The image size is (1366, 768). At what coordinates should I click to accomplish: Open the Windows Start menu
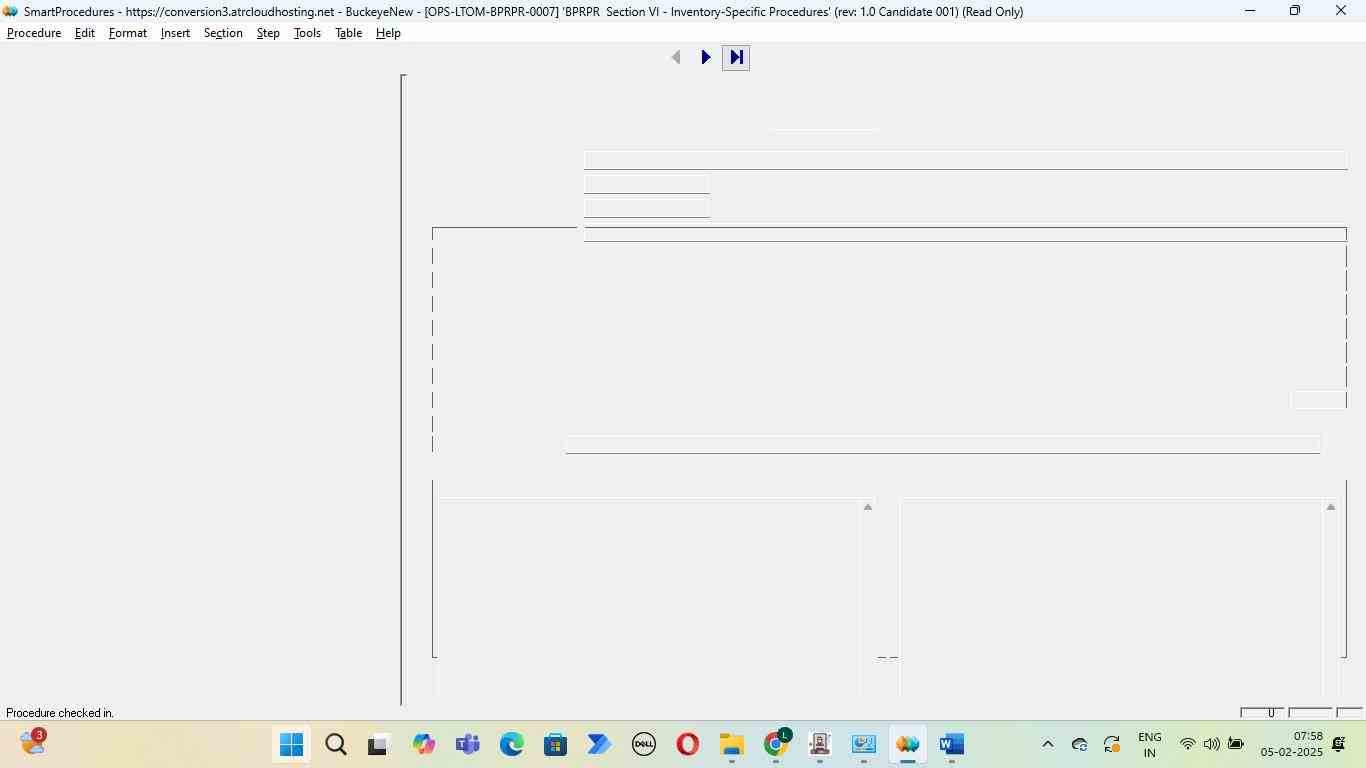coord(291,745)
